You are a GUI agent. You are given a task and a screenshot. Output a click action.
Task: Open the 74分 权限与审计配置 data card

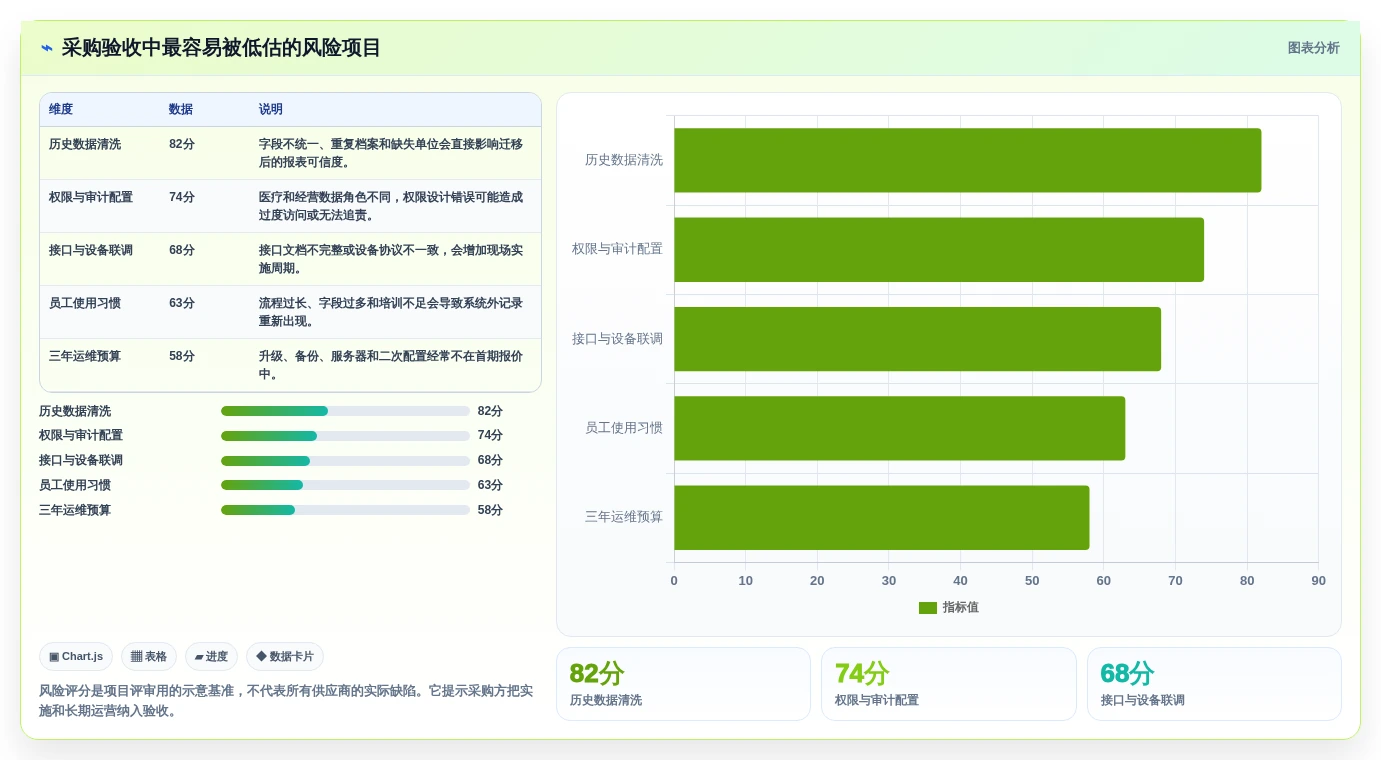(x=948, y=684)
